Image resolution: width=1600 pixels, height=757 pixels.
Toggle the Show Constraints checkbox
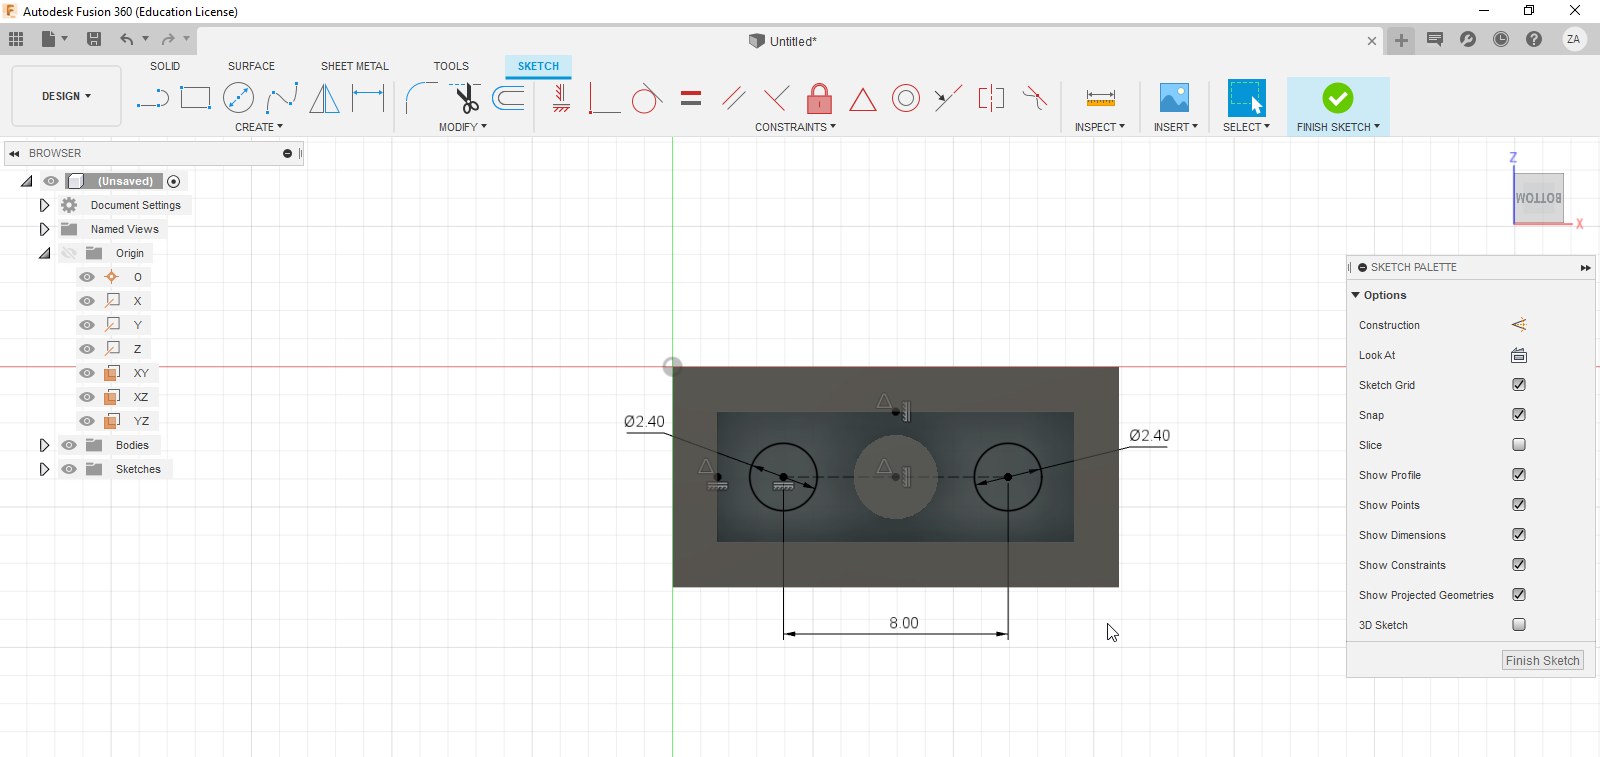(x=1519, y=565)
